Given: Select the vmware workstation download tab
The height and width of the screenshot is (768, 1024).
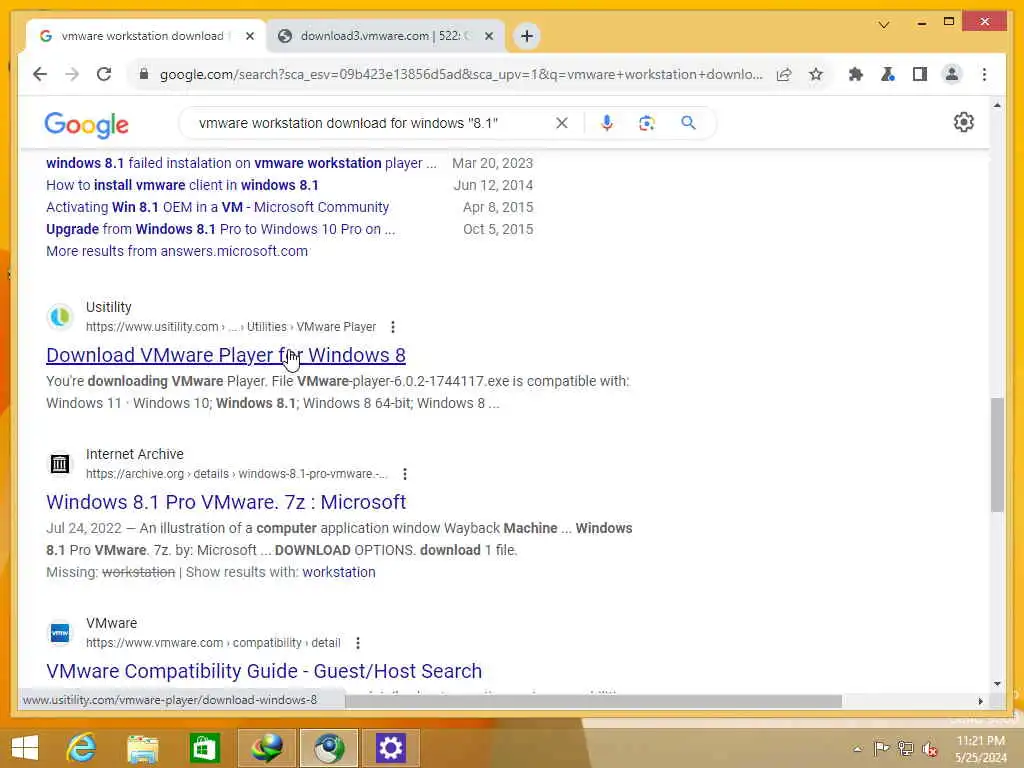Looking at the screenshot, I should tap(142, 36).
